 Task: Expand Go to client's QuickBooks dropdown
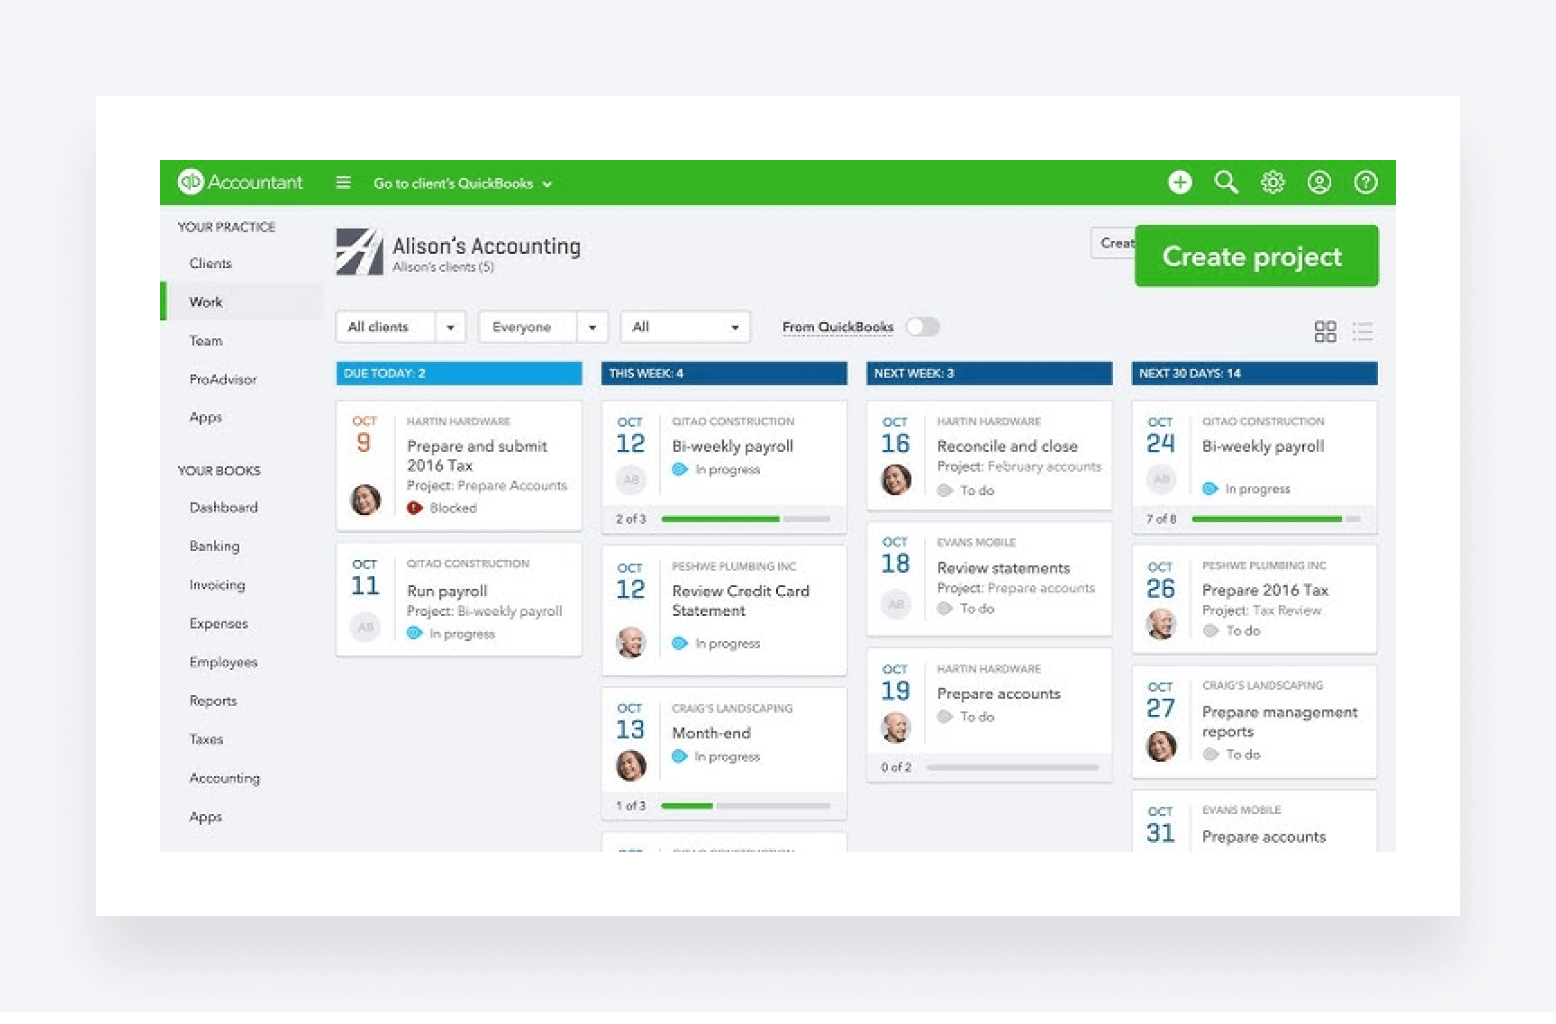462,183
